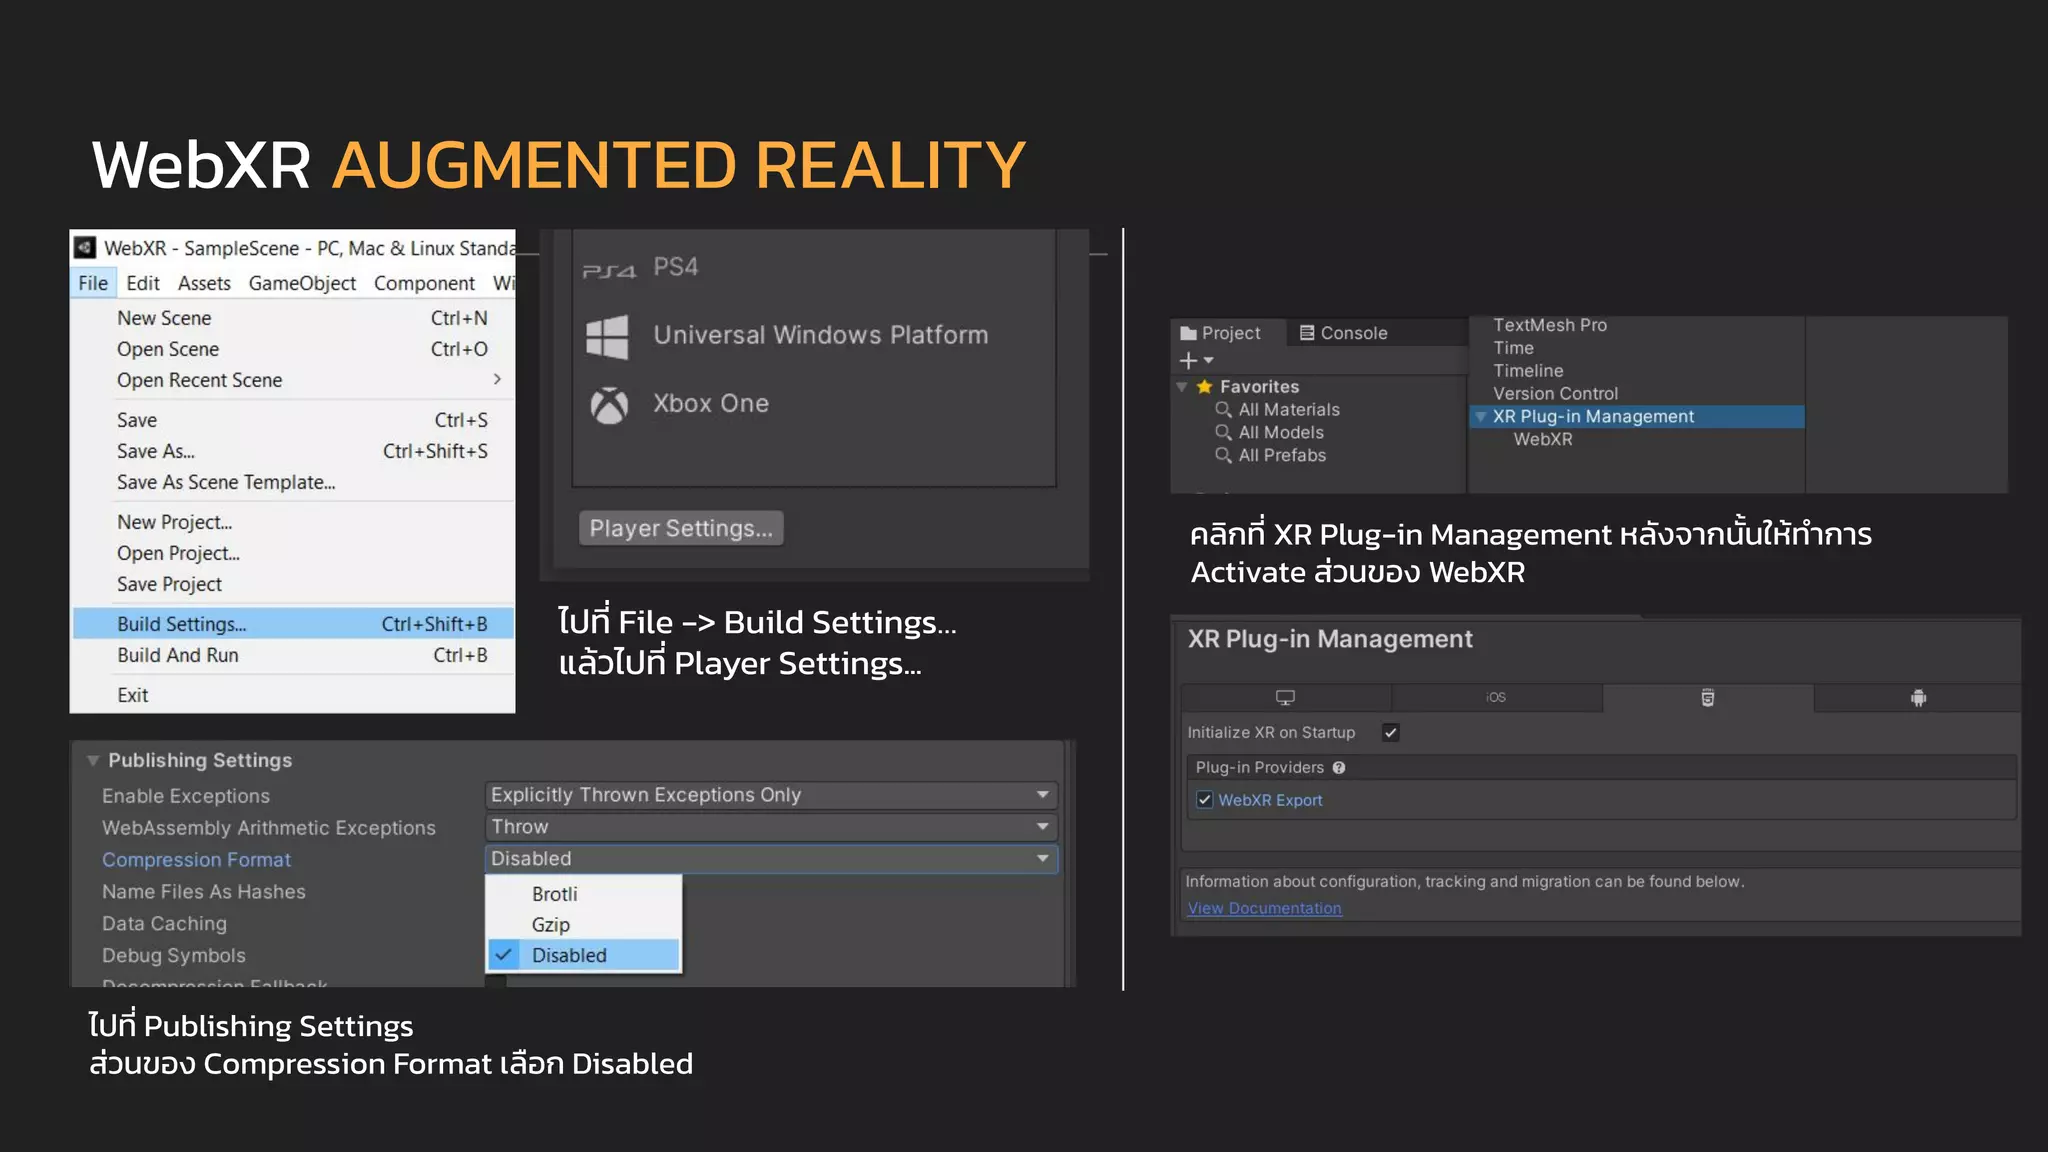
Task: Click the Project tab folder icon
Action: click(x=1188, y=333)
